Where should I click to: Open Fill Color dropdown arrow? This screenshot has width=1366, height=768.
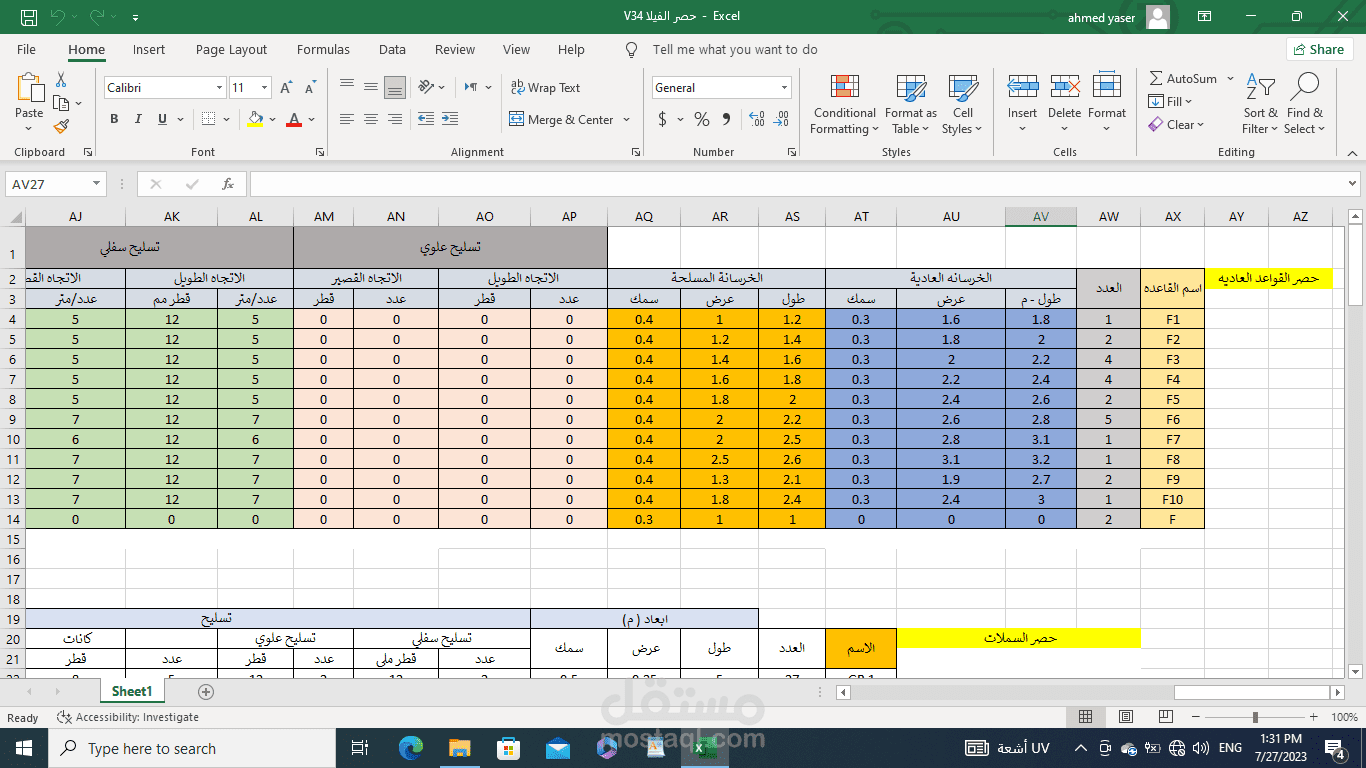point(272,119)
